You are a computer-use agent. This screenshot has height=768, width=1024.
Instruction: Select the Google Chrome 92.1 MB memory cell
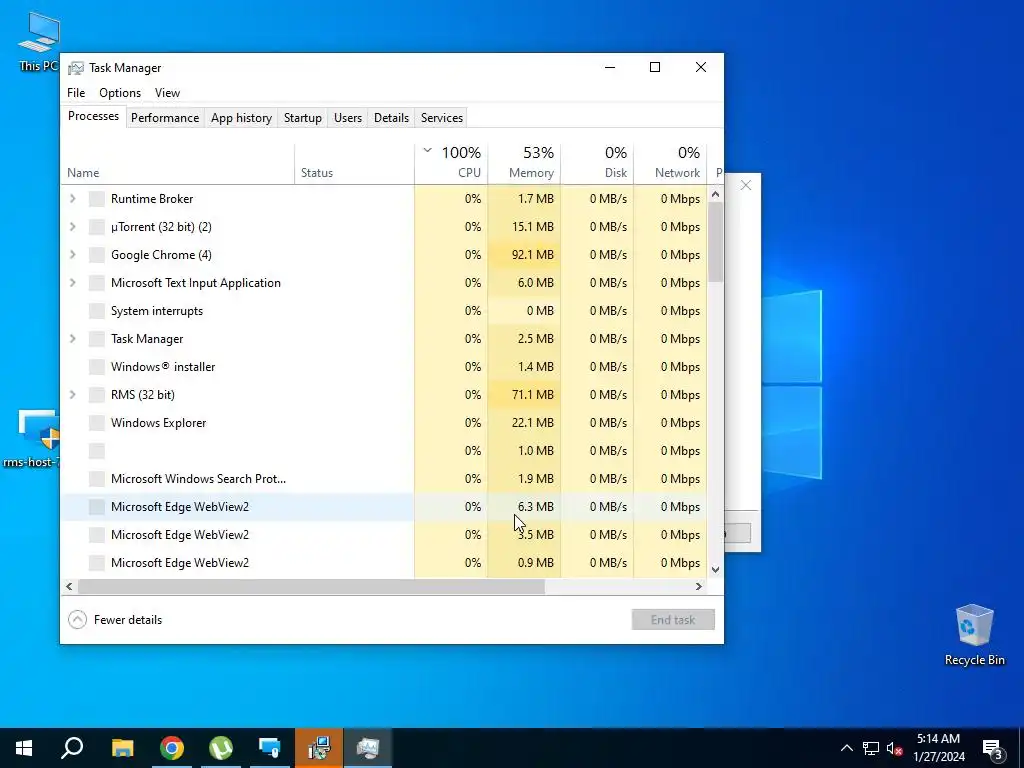[524, 255]
